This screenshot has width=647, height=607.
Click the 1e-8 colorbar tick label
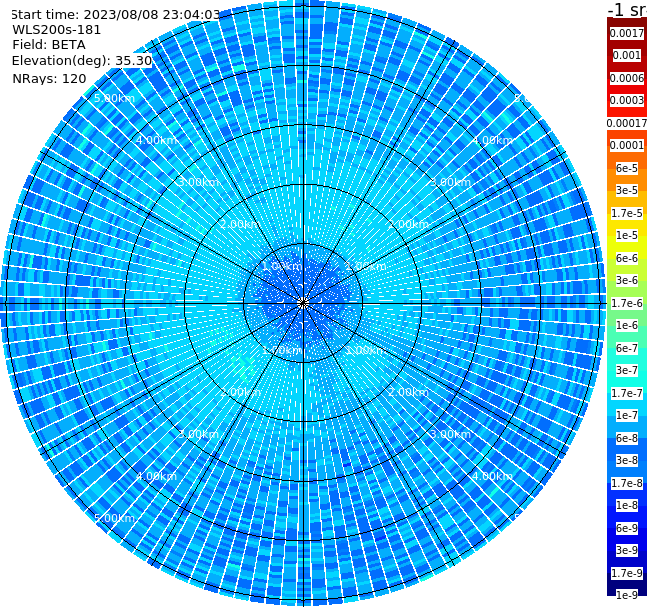627,505
